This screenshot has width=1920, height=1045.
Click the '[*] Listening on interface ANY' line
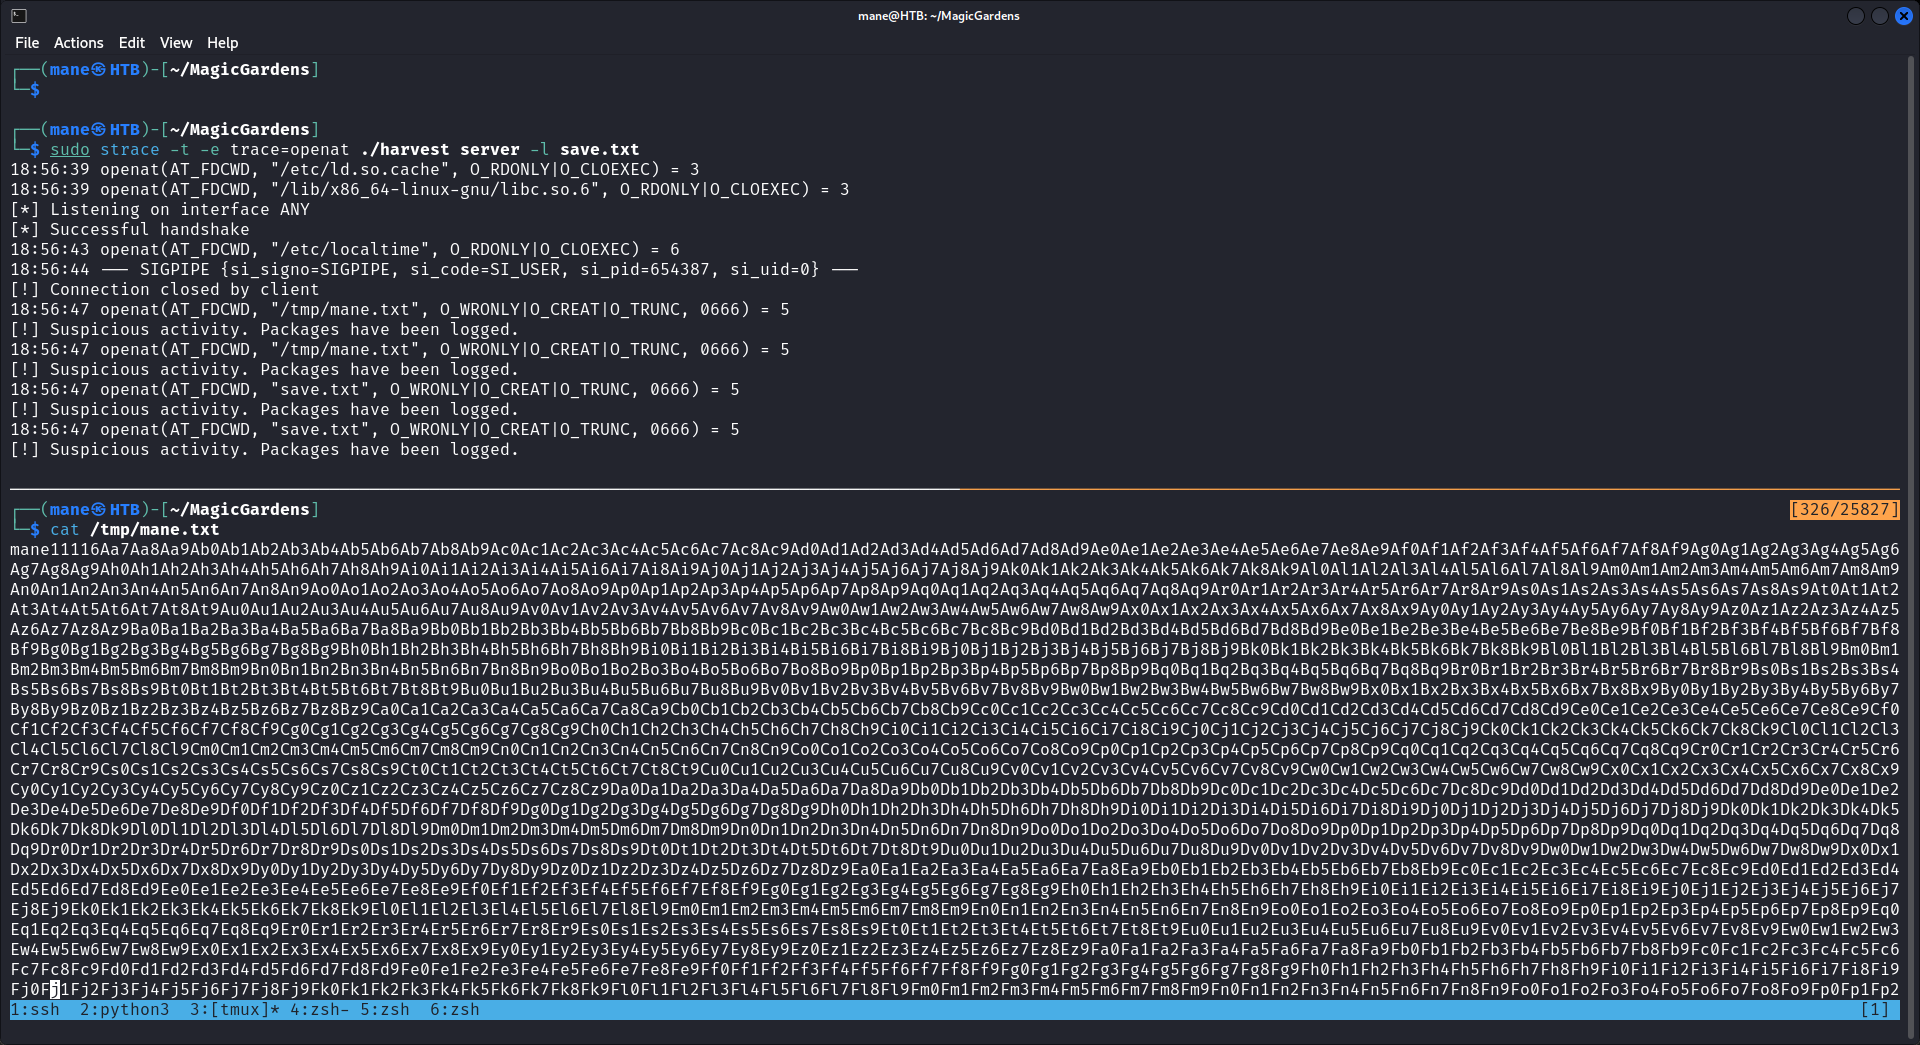tap(160, 210)
